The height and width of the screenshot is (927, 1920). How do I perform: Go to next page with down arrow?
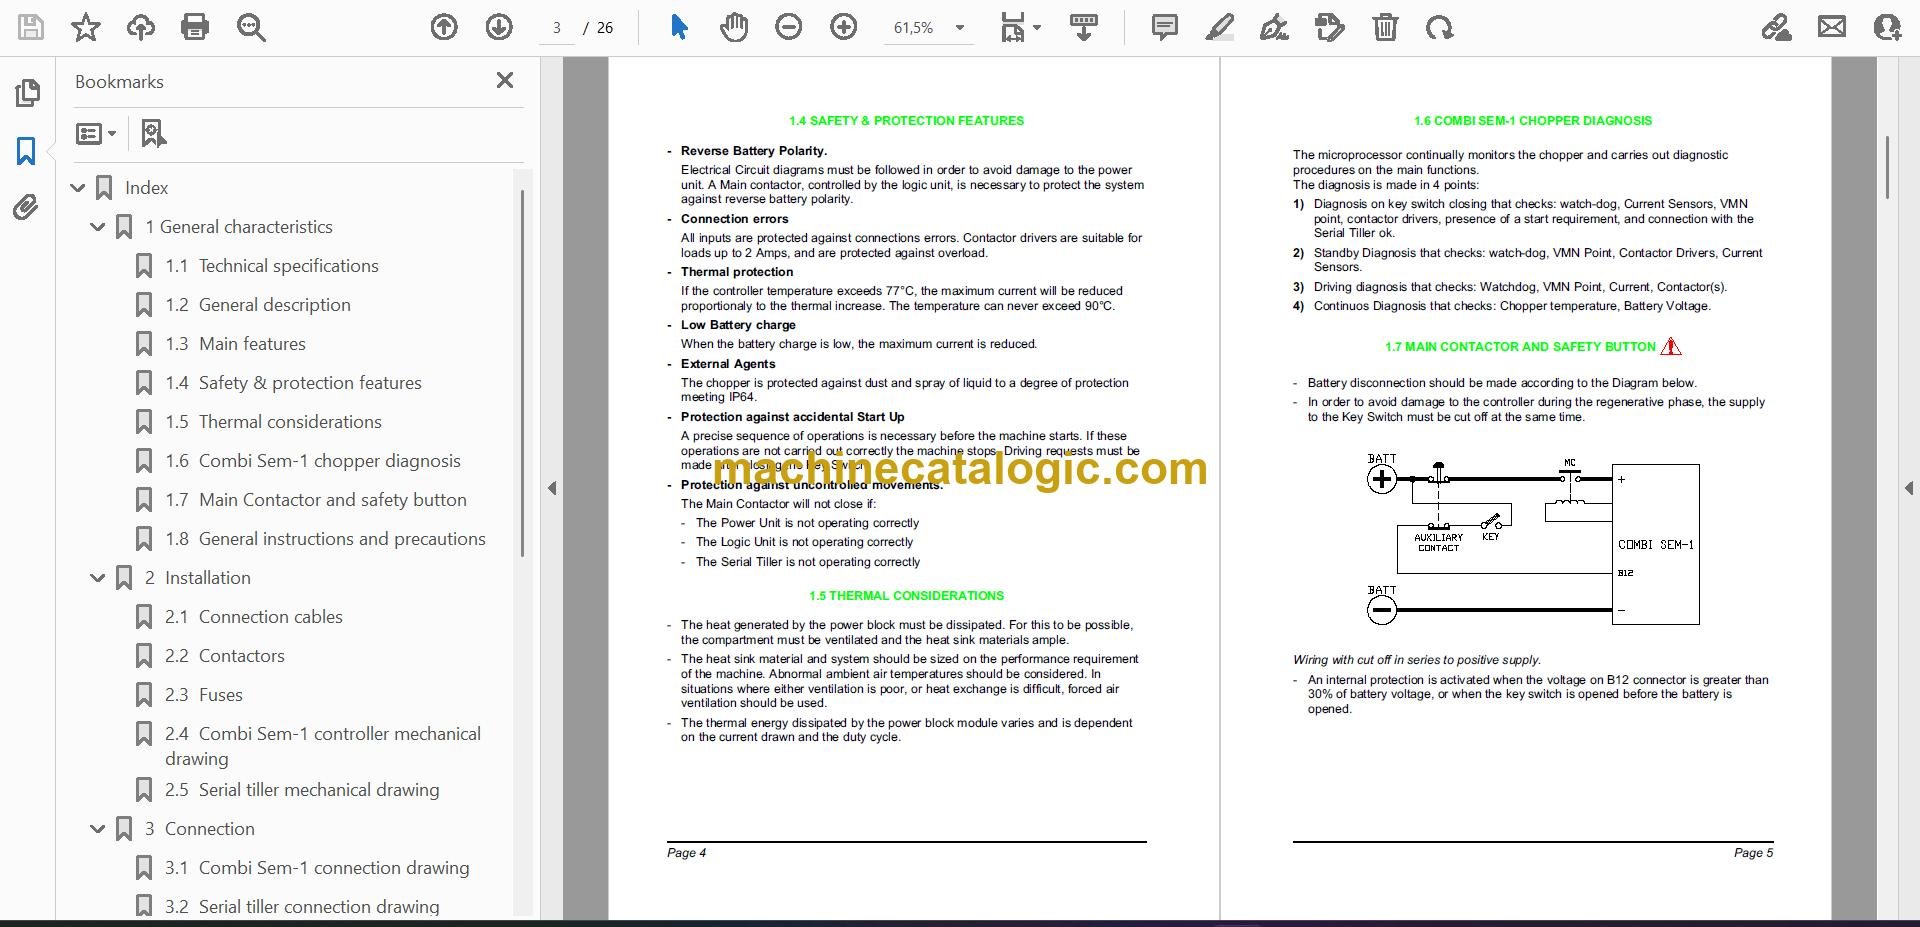[x=499, y=27]
